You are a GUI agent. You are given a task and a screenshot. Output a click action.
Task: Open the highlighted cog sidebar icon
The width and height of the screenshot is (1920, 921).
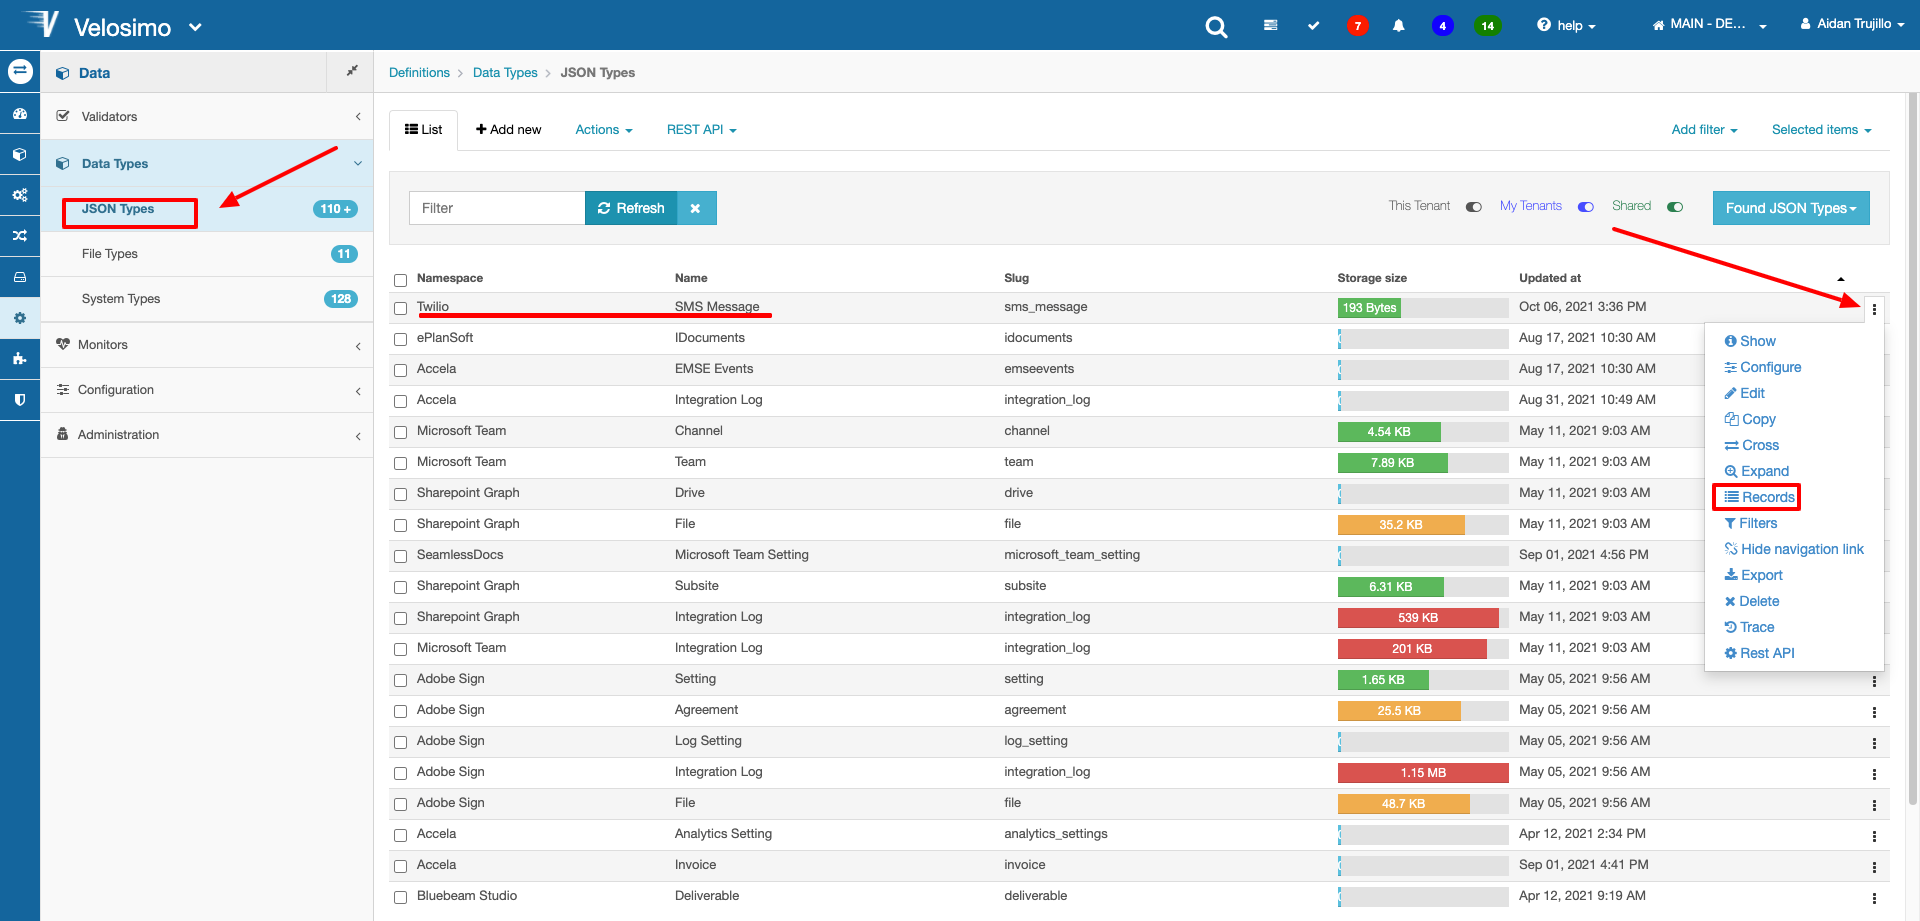tap(20, 318)
